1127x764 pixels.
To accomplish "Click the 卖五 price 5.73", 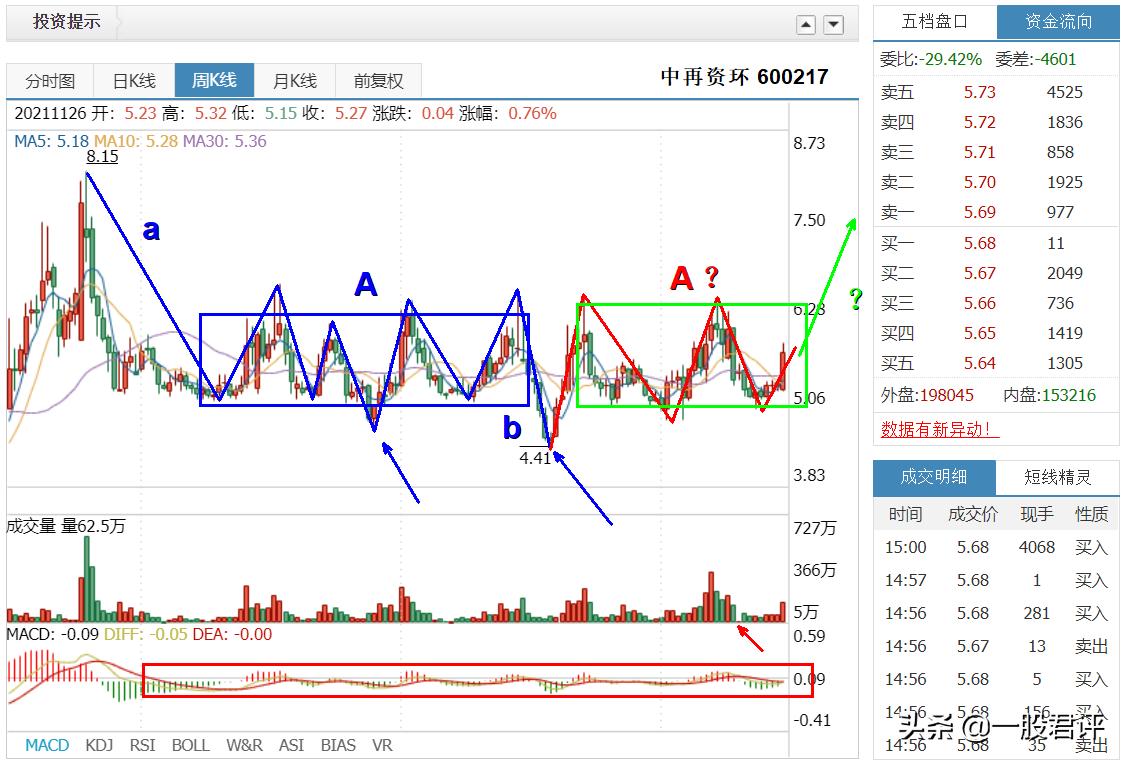I will [980, 92].
